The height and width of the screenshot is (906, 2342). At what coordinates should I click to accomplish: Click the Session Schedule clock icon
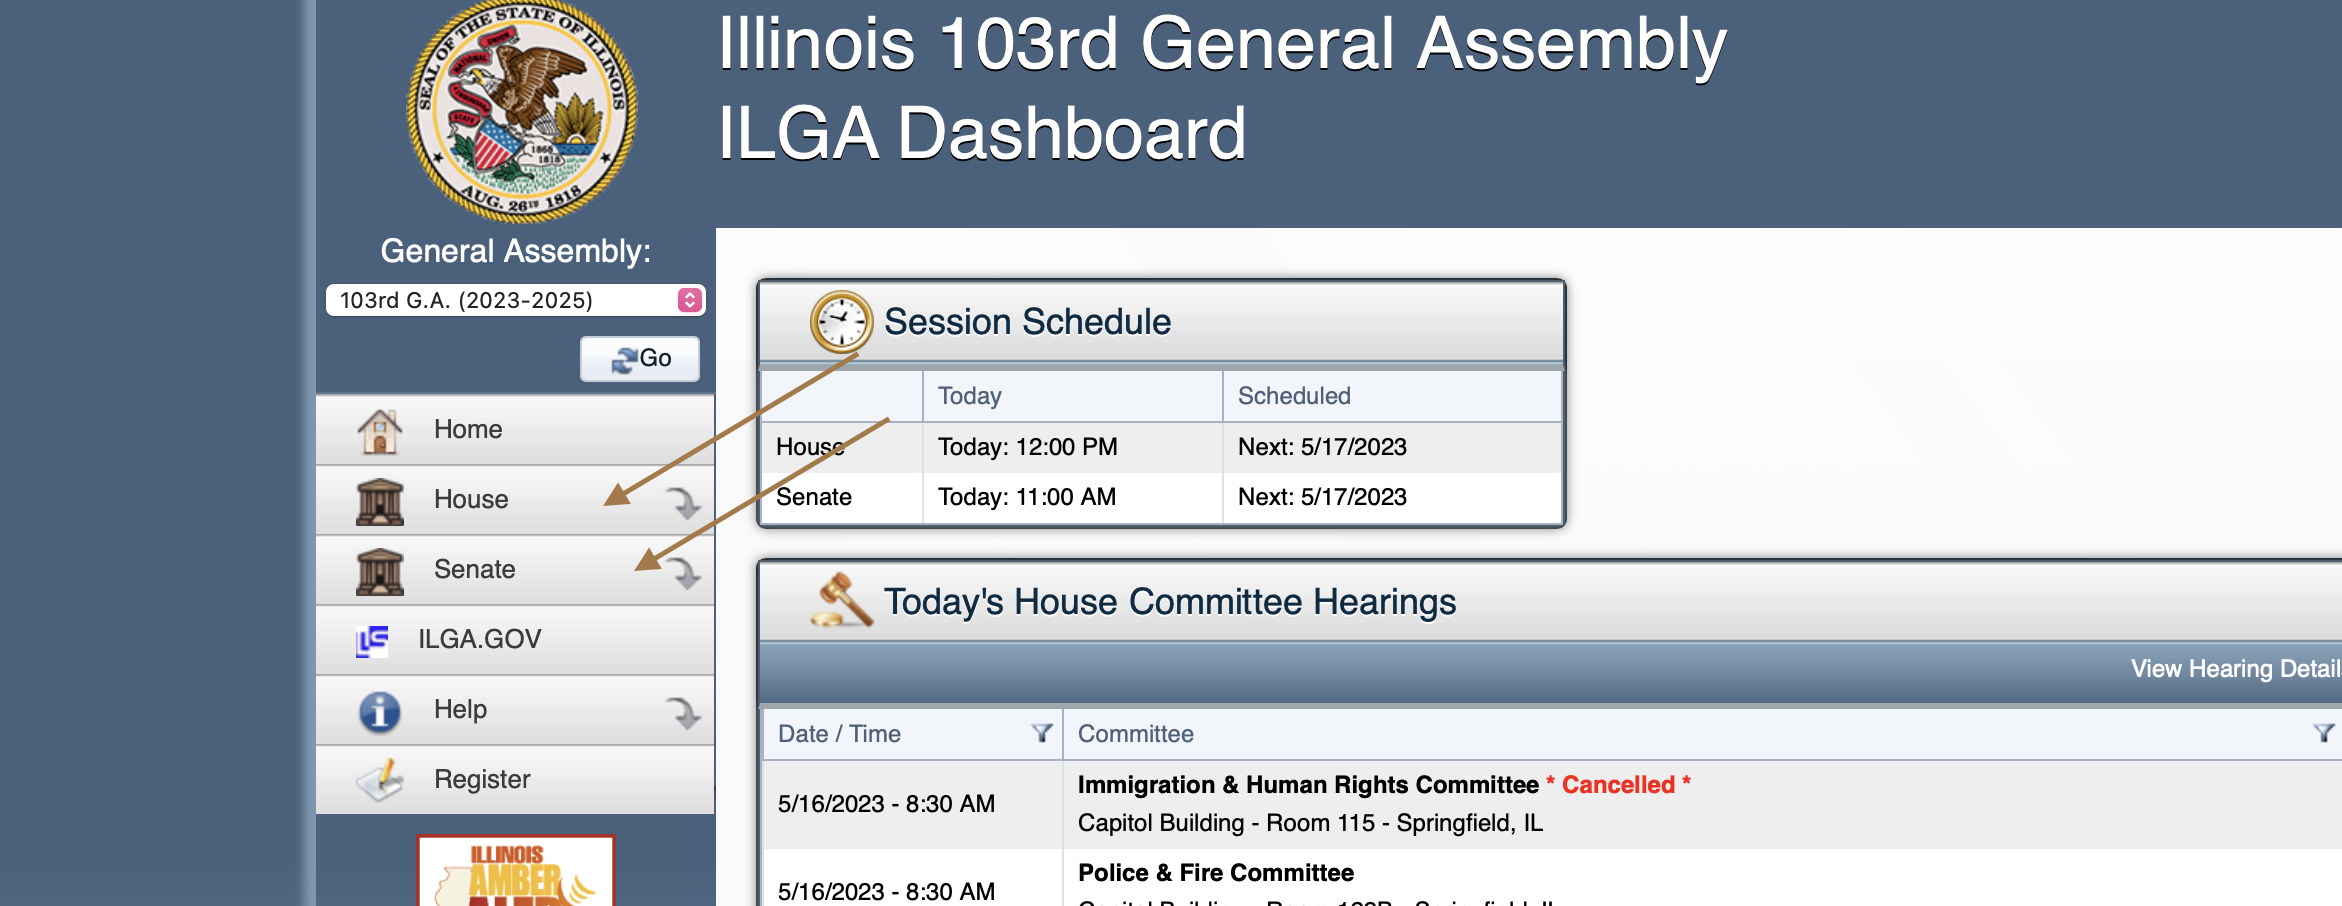point(841,322)
